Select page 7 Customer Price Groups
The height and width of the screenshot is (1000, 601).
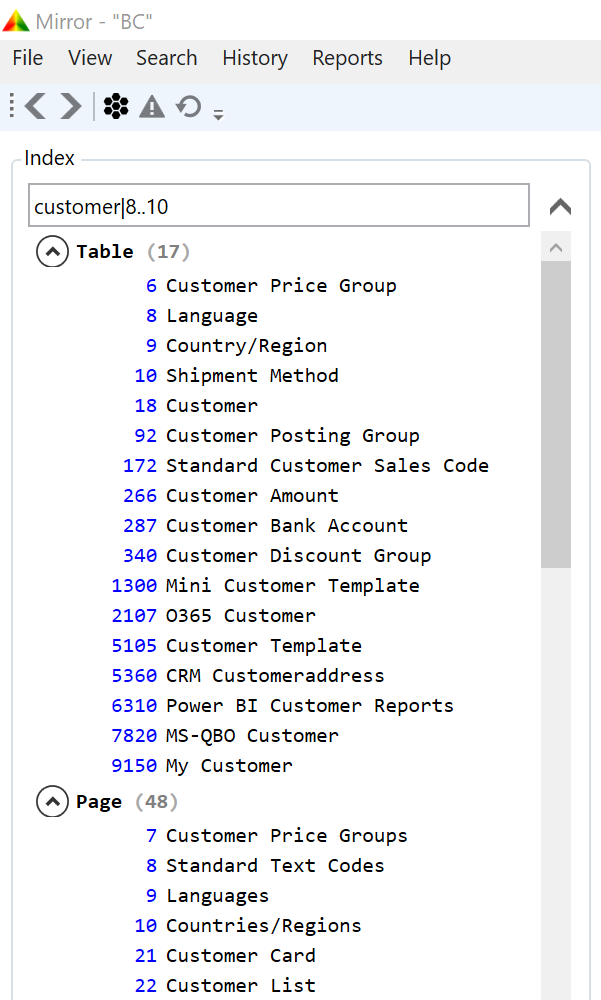click(276, 835)
